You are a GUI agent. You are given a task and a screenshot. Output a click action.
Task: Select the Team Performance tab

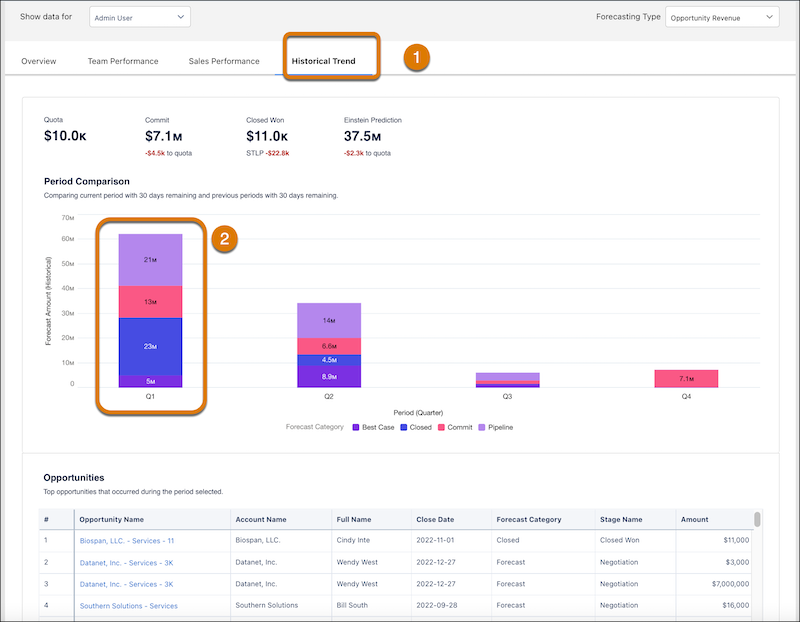[x=125, y=61]
